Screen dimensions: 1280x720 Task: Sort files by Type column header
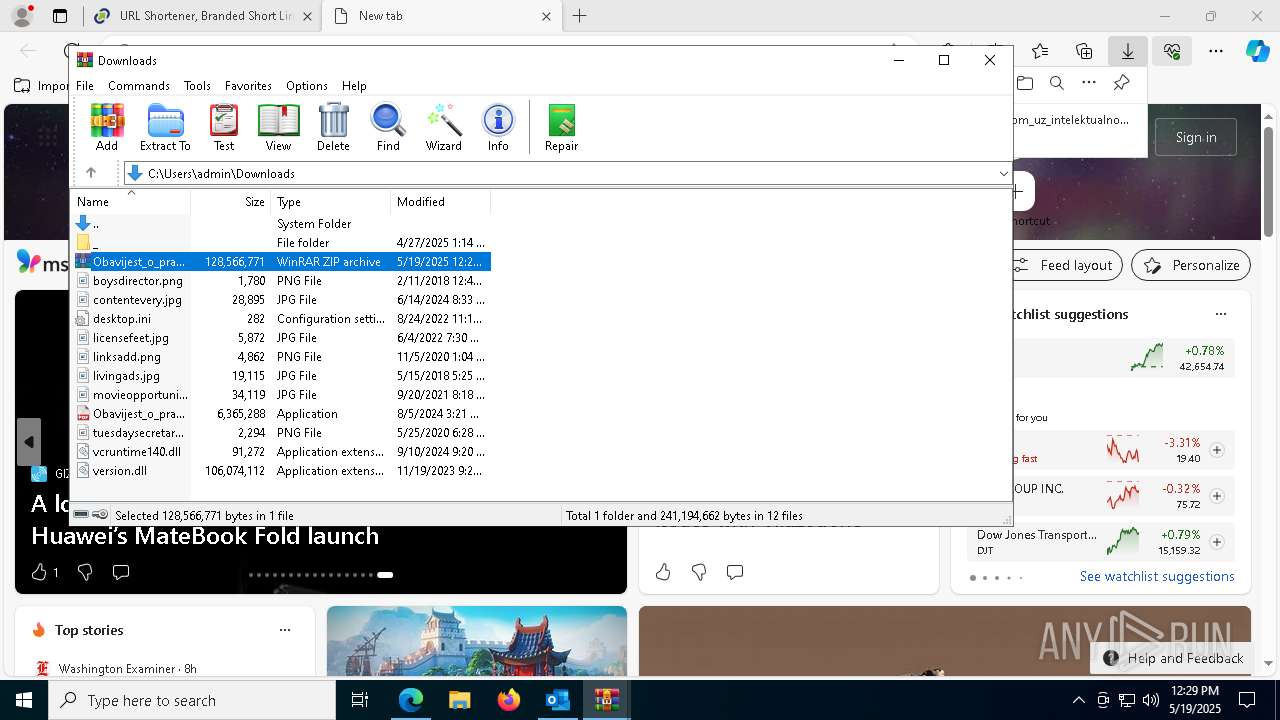point(331,202)
